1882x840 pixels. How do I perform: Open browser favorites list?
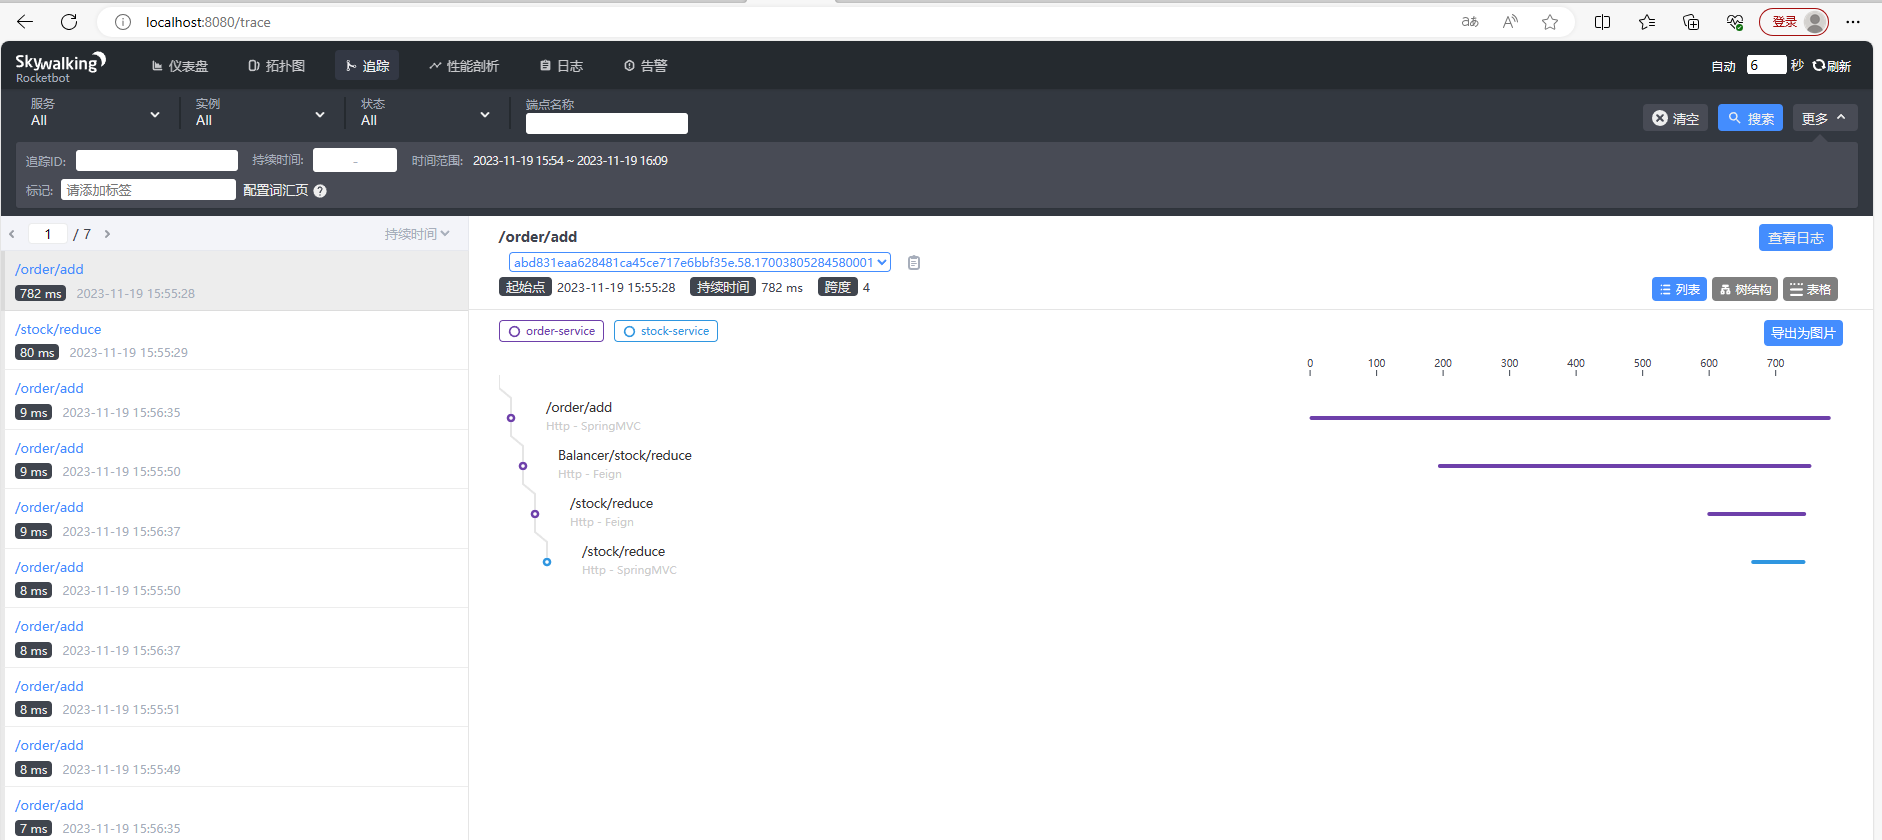click(1647, 22)
